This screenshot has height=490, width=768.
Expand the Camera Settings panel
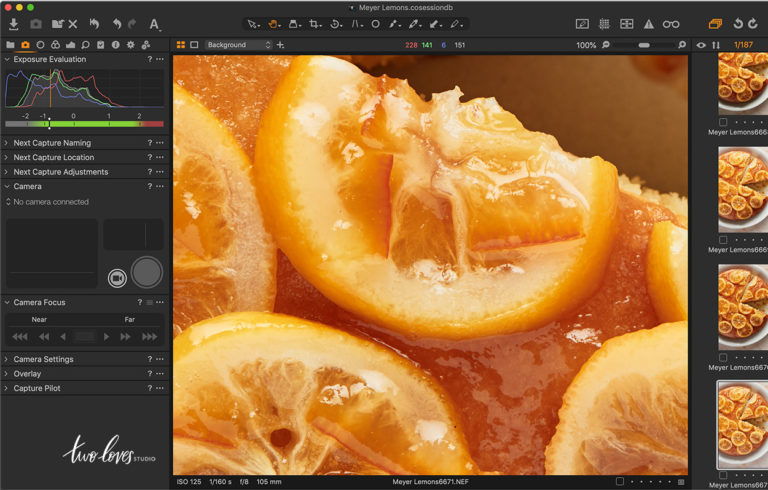tap(6, 359)
